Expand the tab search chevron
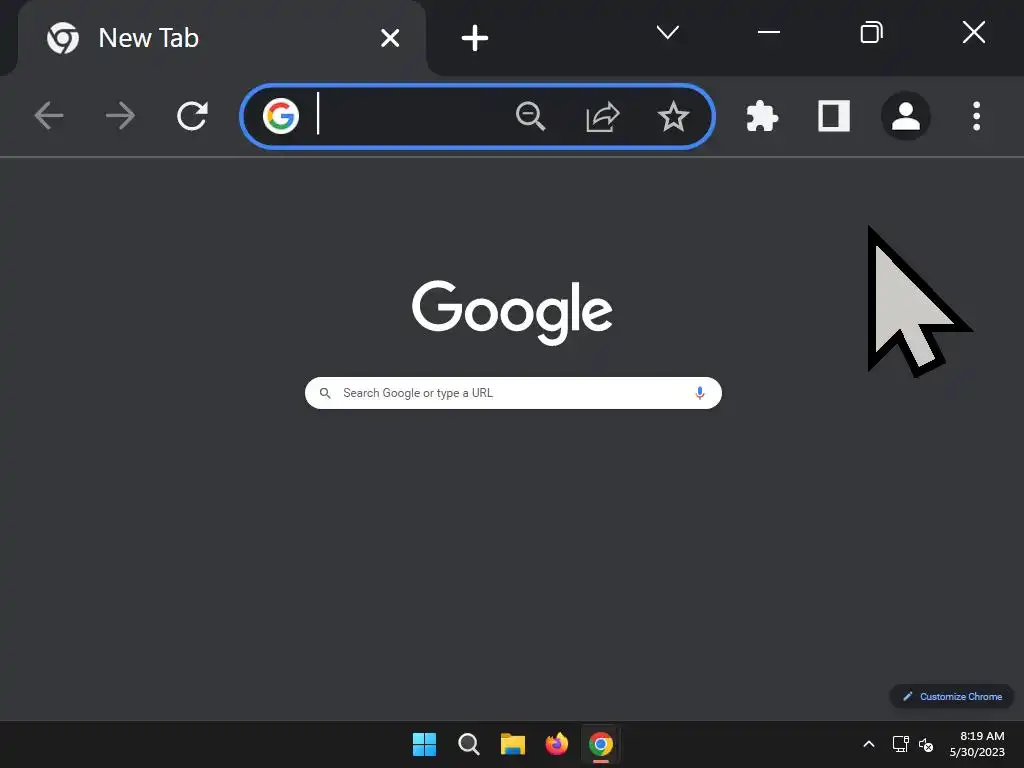Screen dimensions: 1024x768 667,32
